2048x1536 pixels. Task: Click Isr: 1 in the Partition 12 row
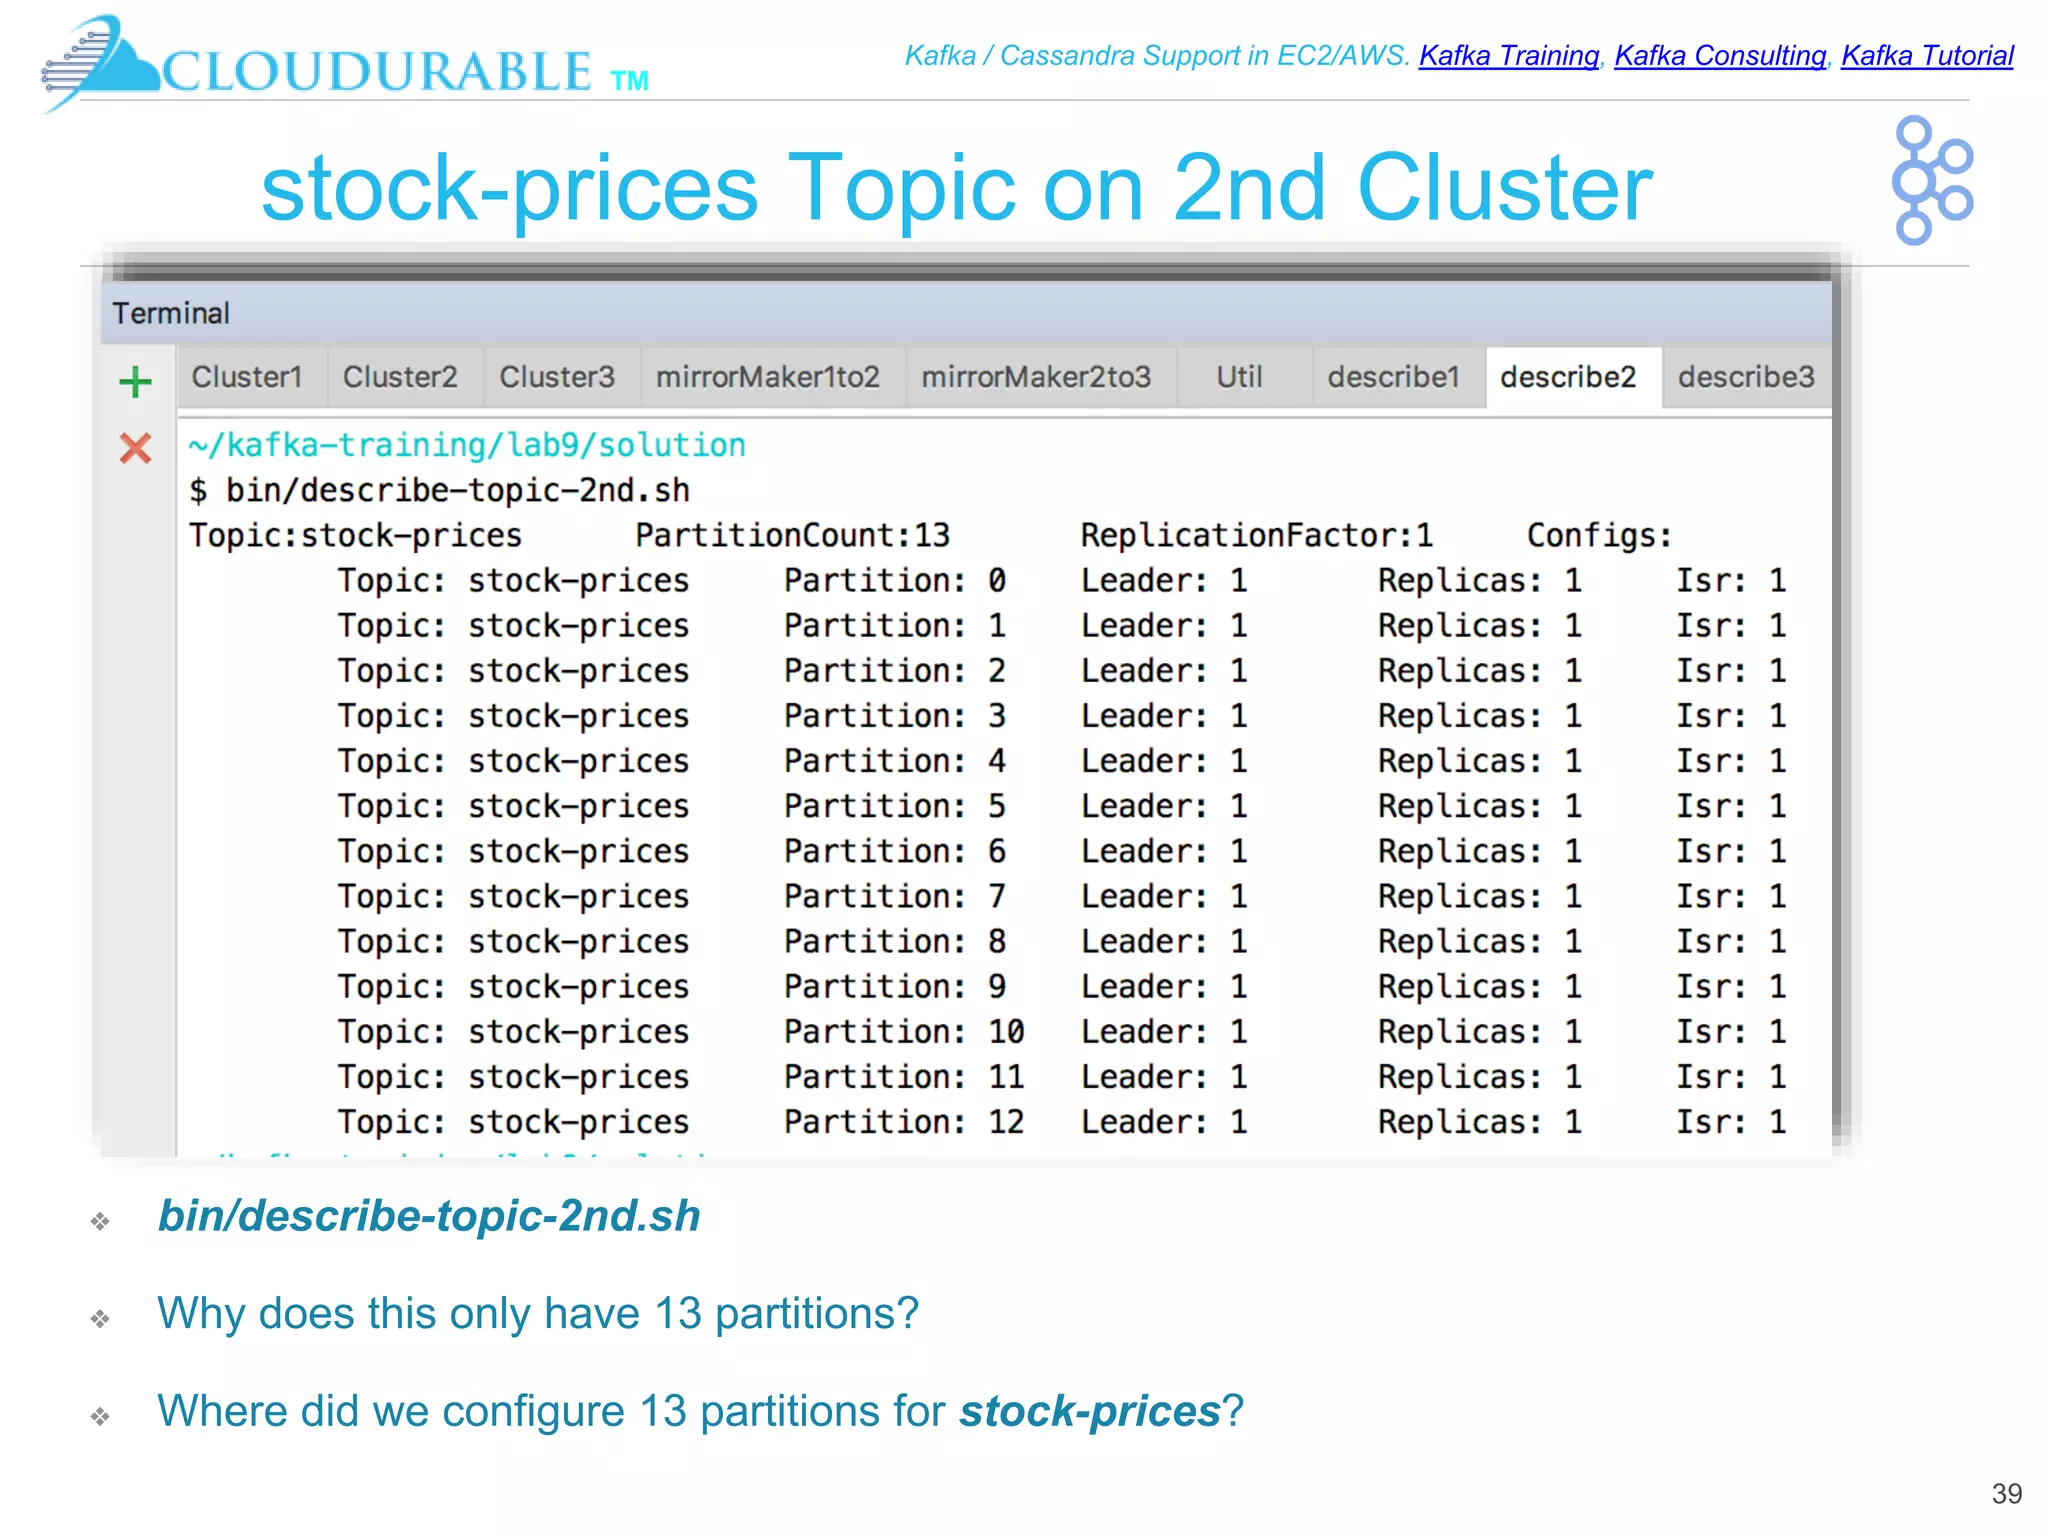coord(1731,1121)
